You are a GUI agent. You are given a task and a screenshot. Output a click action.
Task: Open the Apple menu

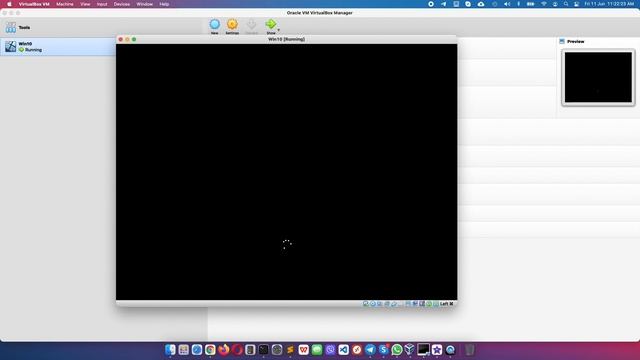coord(9,4)
